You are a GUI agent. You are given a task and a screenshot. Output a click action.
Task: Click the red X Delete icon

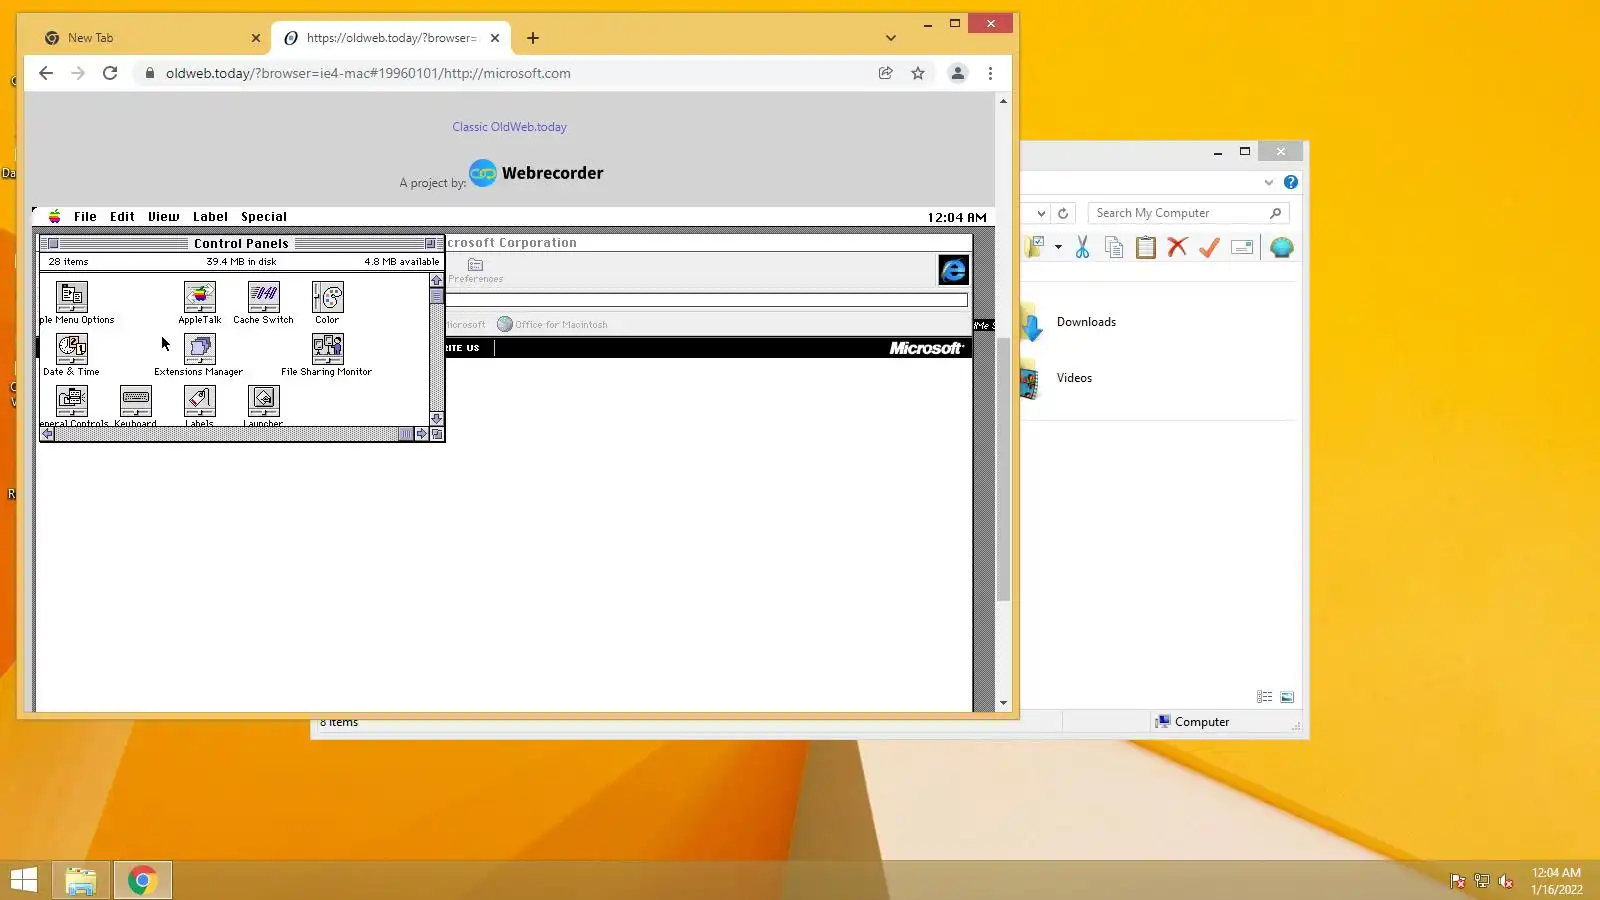1177,247
